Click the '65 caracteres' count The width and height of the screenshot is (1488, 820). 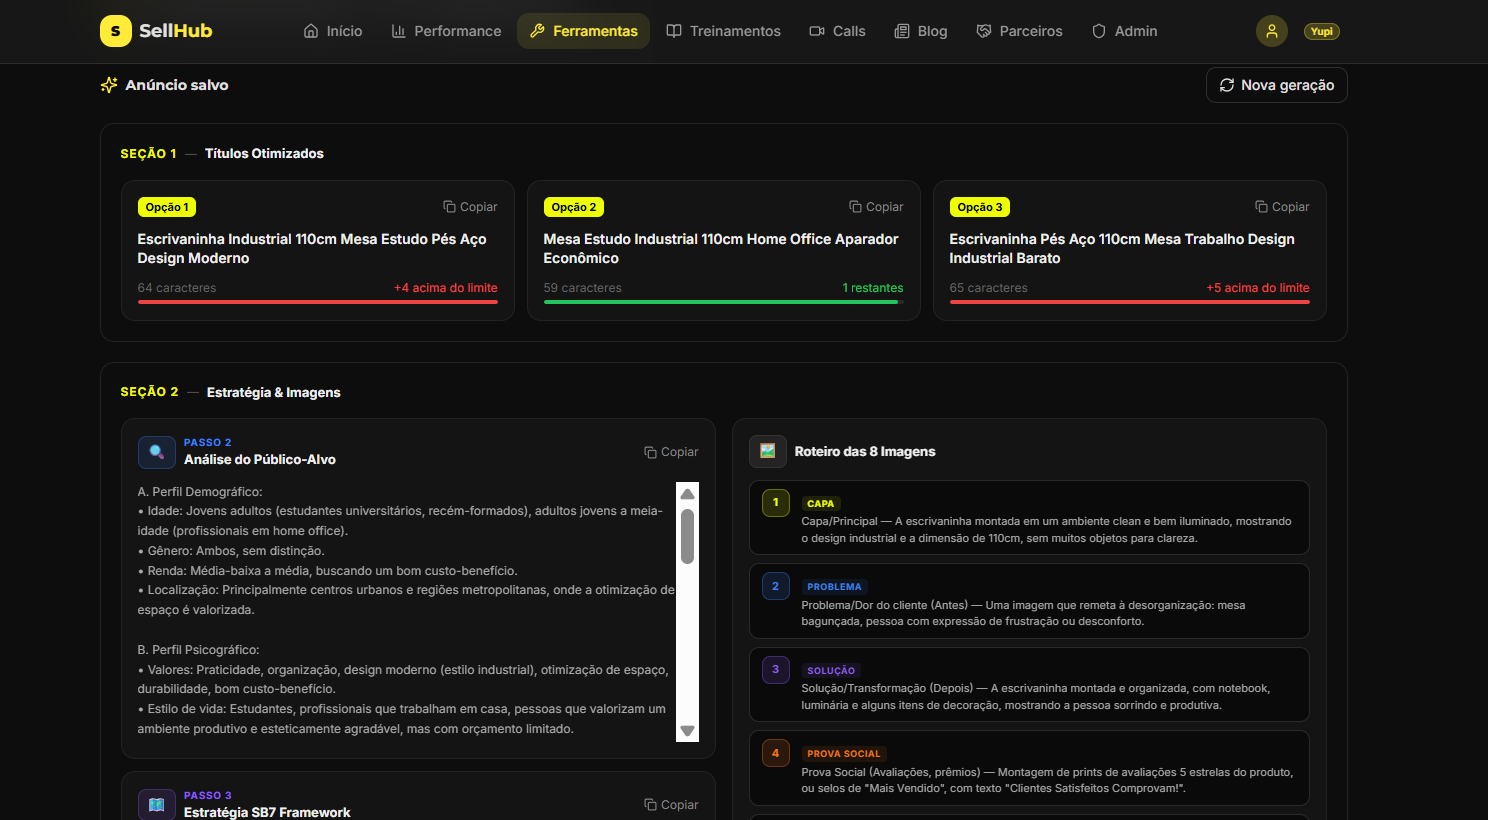989,288
